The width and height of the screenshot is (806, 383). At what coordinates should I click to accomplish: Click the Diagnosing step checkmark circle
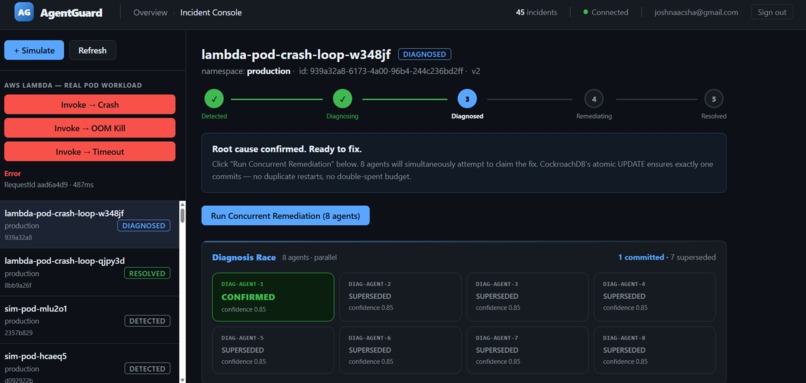(342, 99)
